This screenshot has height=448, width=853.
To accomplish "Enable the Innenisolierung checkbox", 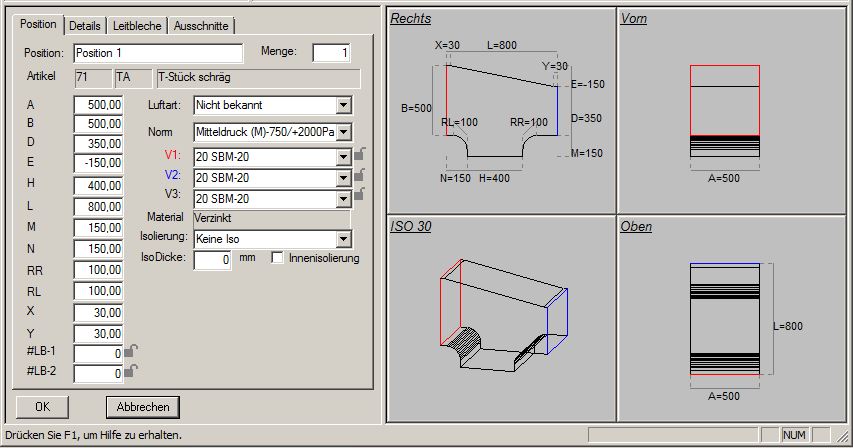I will (x=278, y=259).
